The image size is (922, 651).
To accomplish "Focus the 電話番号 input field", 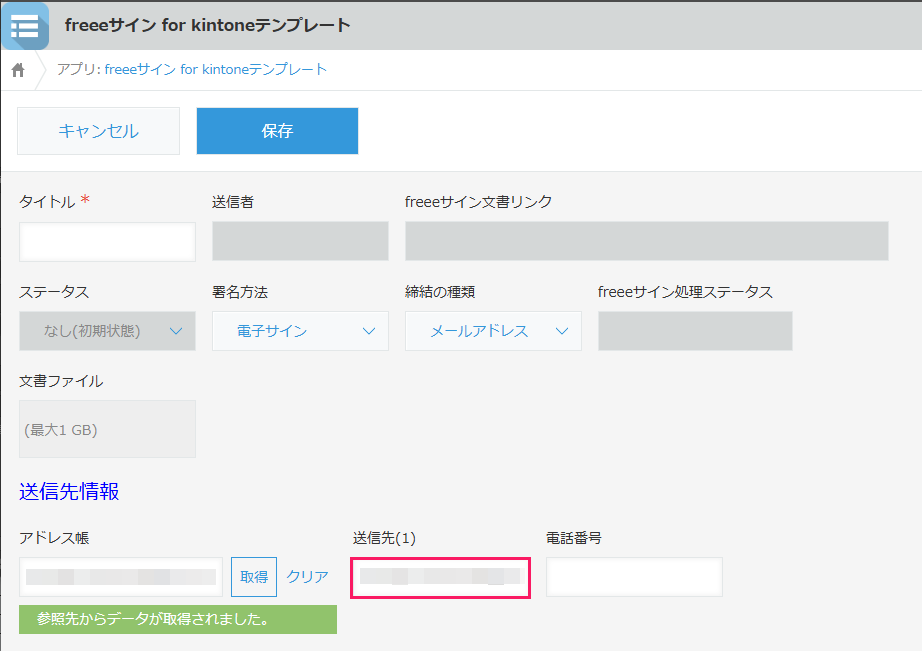I will 634,577.
